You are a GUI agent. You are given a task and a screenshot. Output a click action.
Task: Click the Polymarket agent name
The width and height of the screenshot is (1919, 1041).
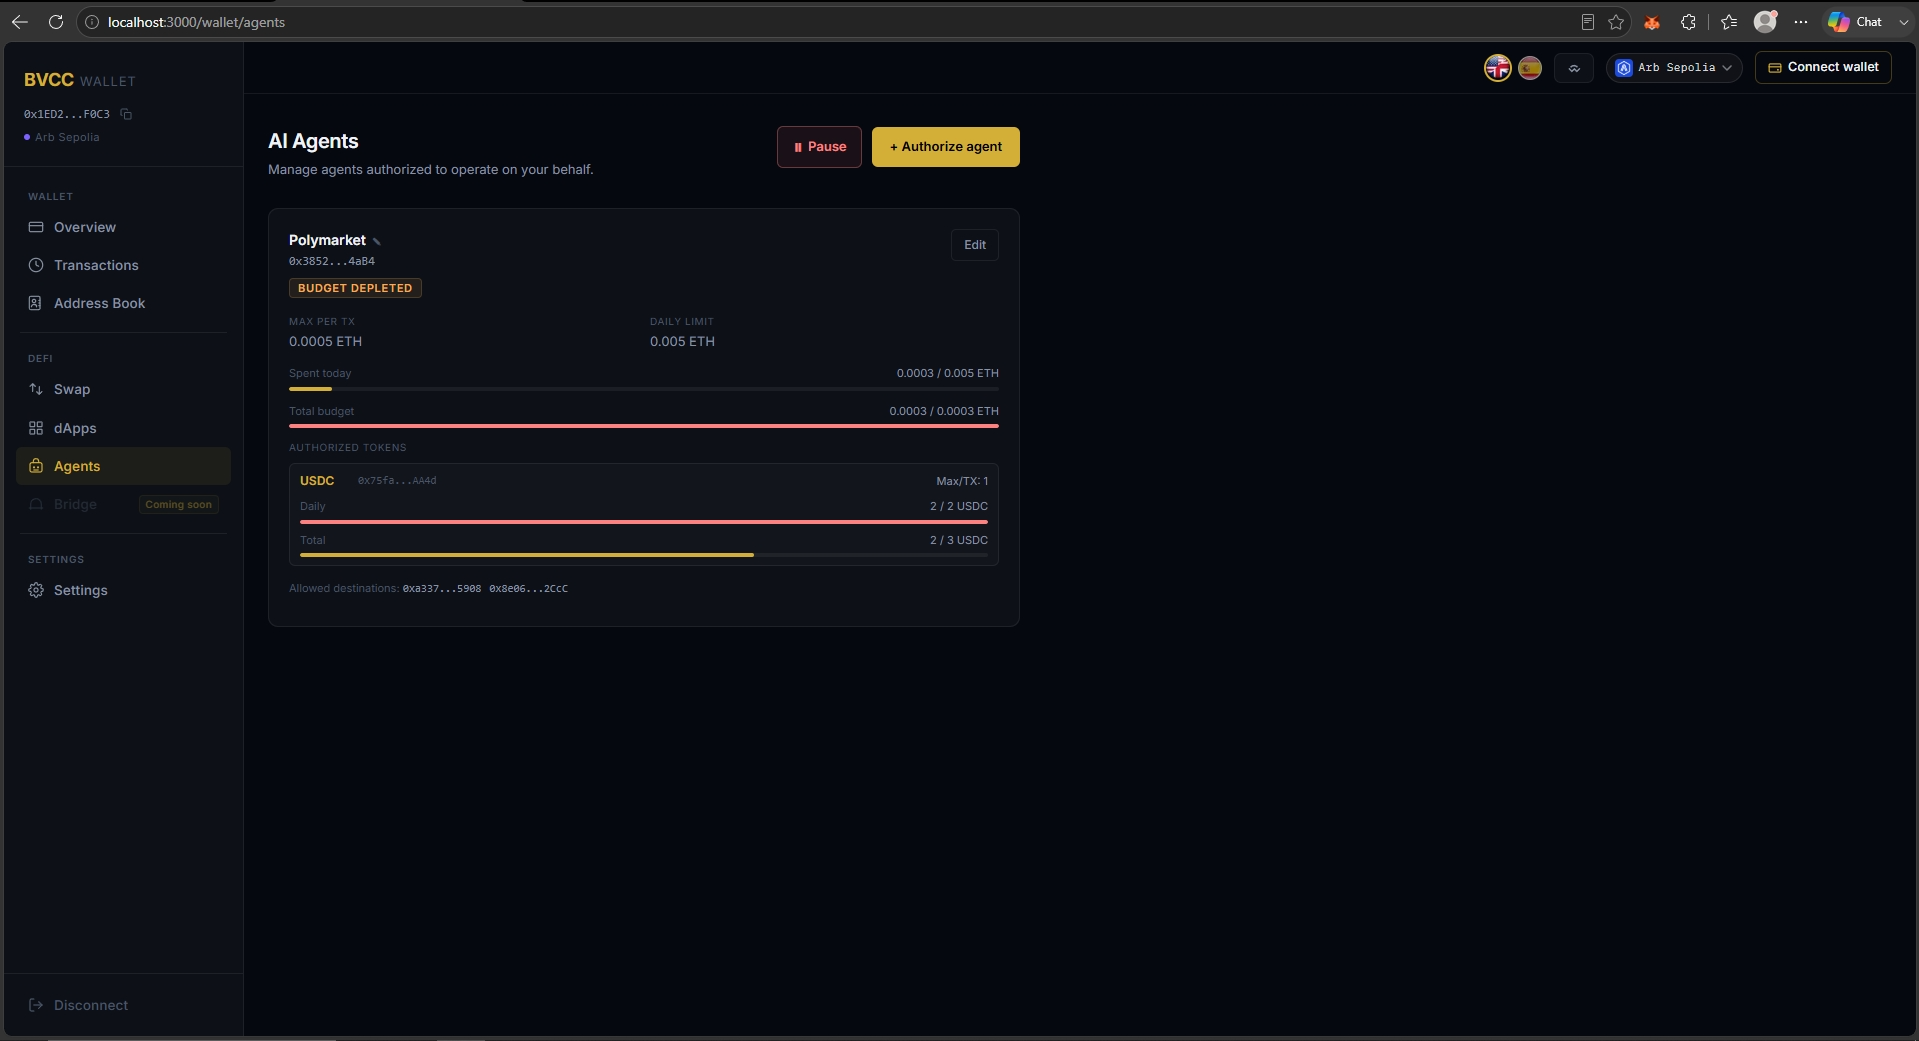[x=327, y=240]
